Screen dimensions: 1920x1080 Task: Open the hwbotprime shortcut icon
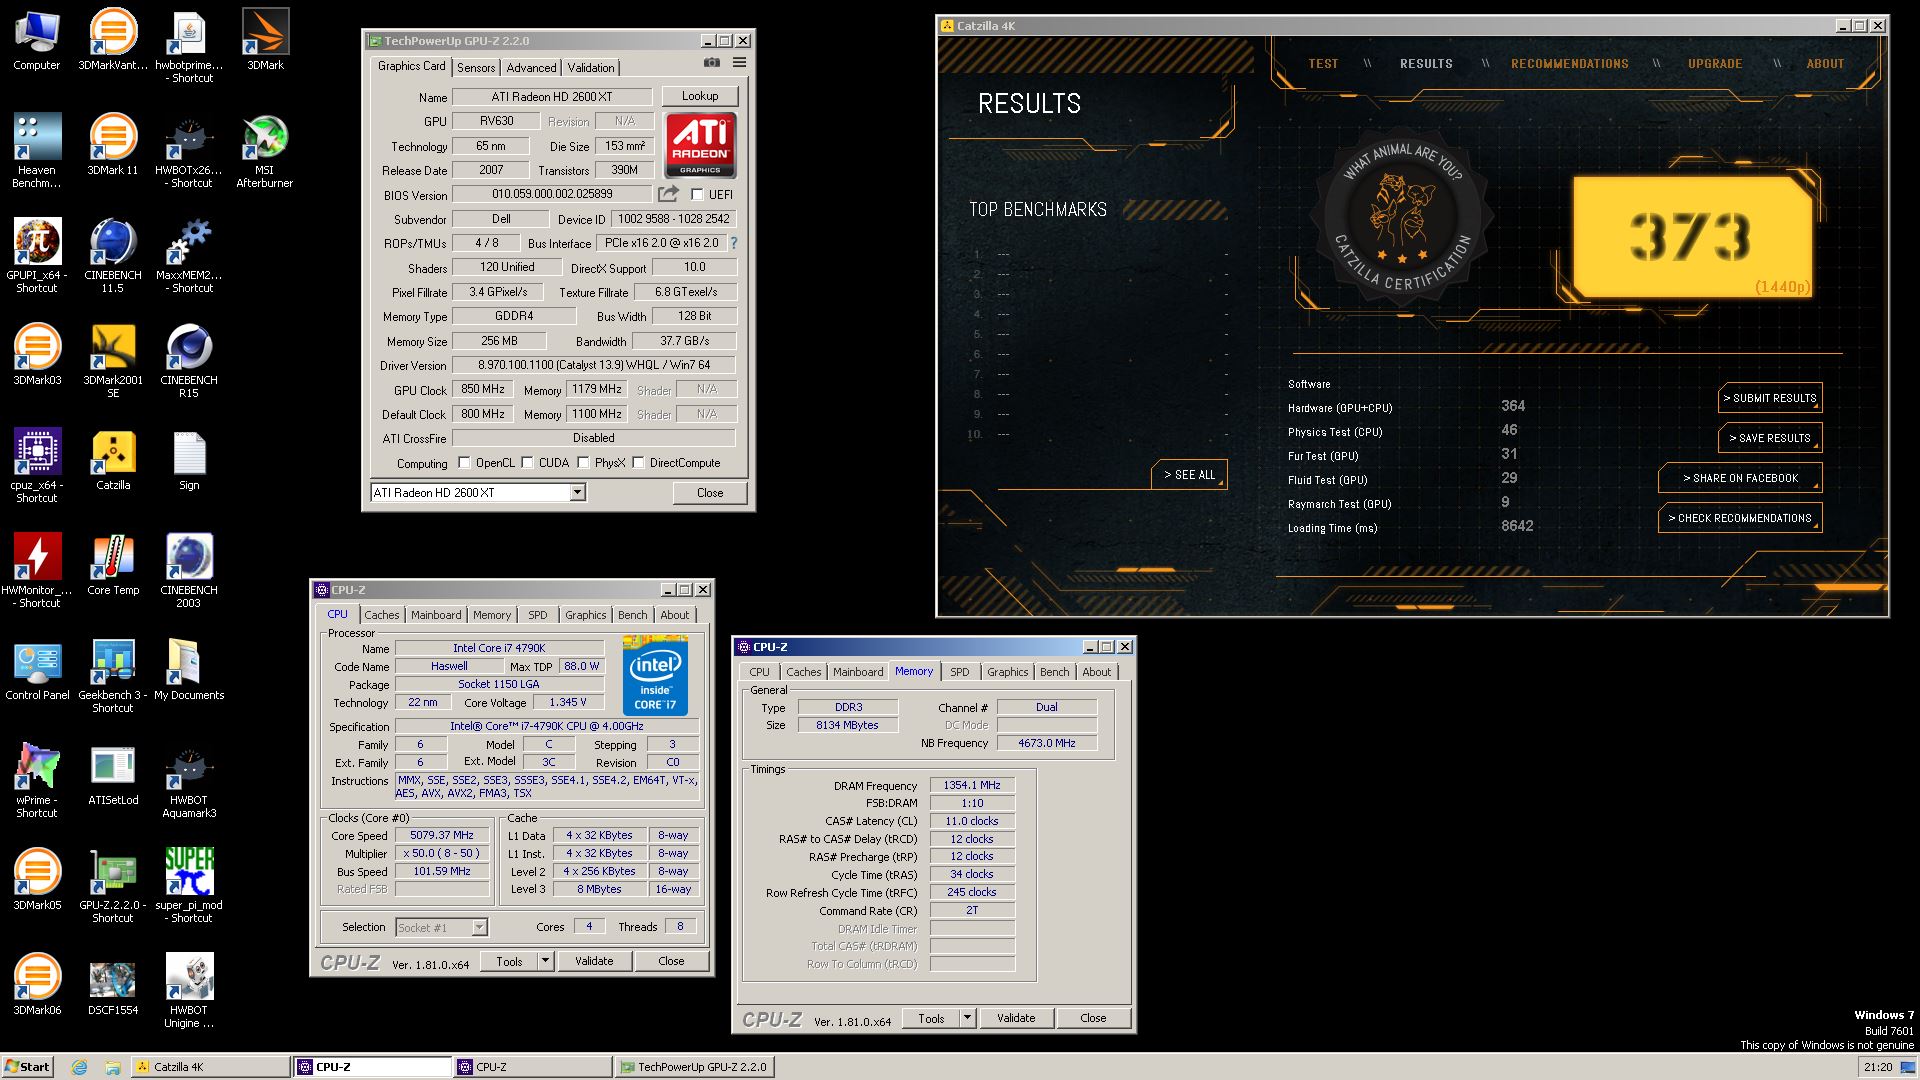[x=189, y=46]
